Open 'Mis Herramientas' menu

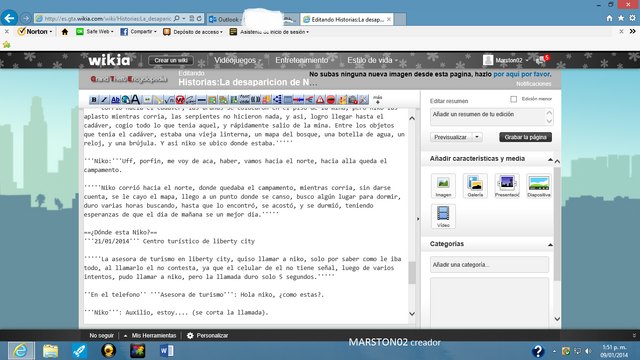(150, 336)
